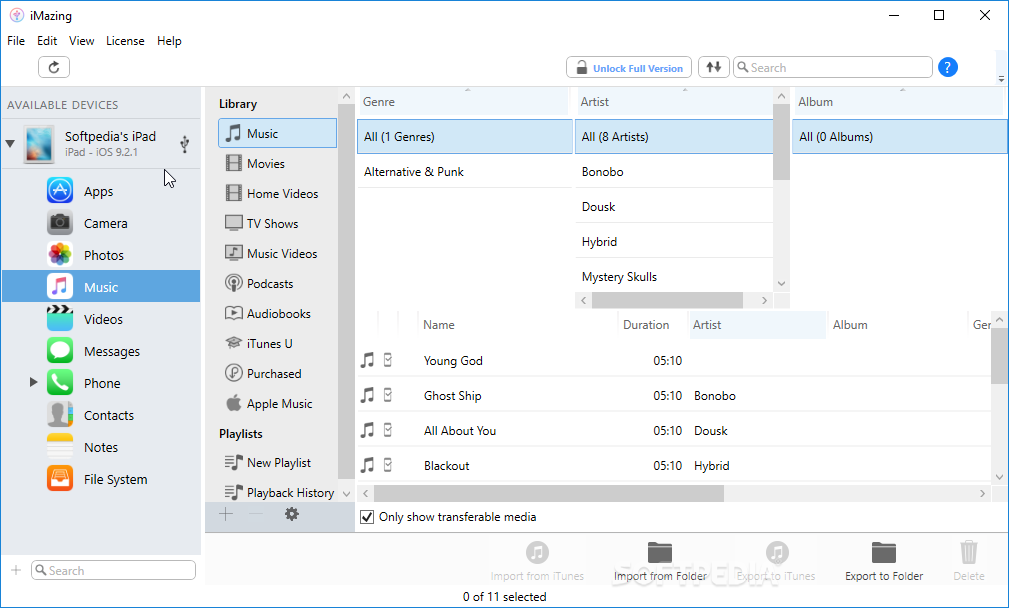This screenshot has height=608, width=1009.
Task: Sort by Album browser column header
Action: 898,102
